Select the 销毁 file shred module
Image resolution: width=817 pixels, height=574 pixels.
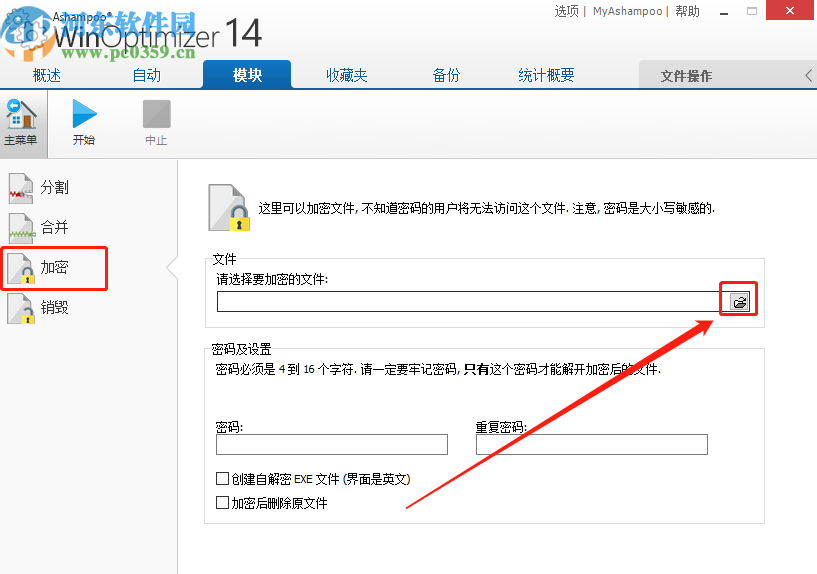39,308
